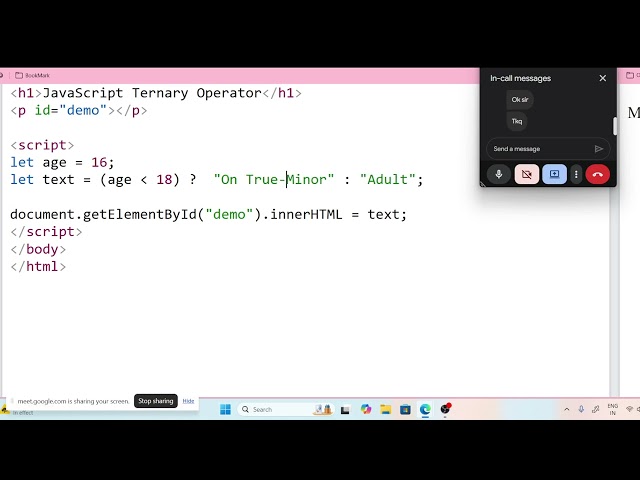
Task: Click the closing </body> tag
Action: coord(38,249)
